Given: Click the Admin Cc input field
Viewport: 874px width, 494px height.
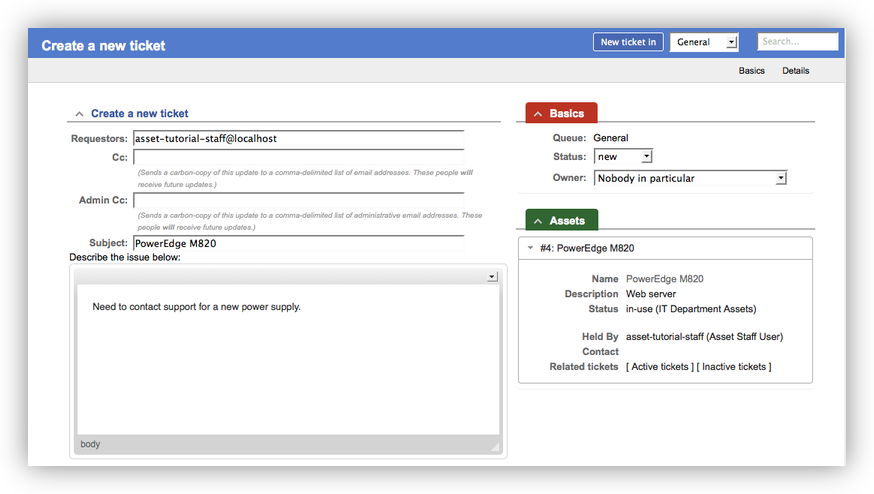Looking at the screenshot, I should click(299, 200).
